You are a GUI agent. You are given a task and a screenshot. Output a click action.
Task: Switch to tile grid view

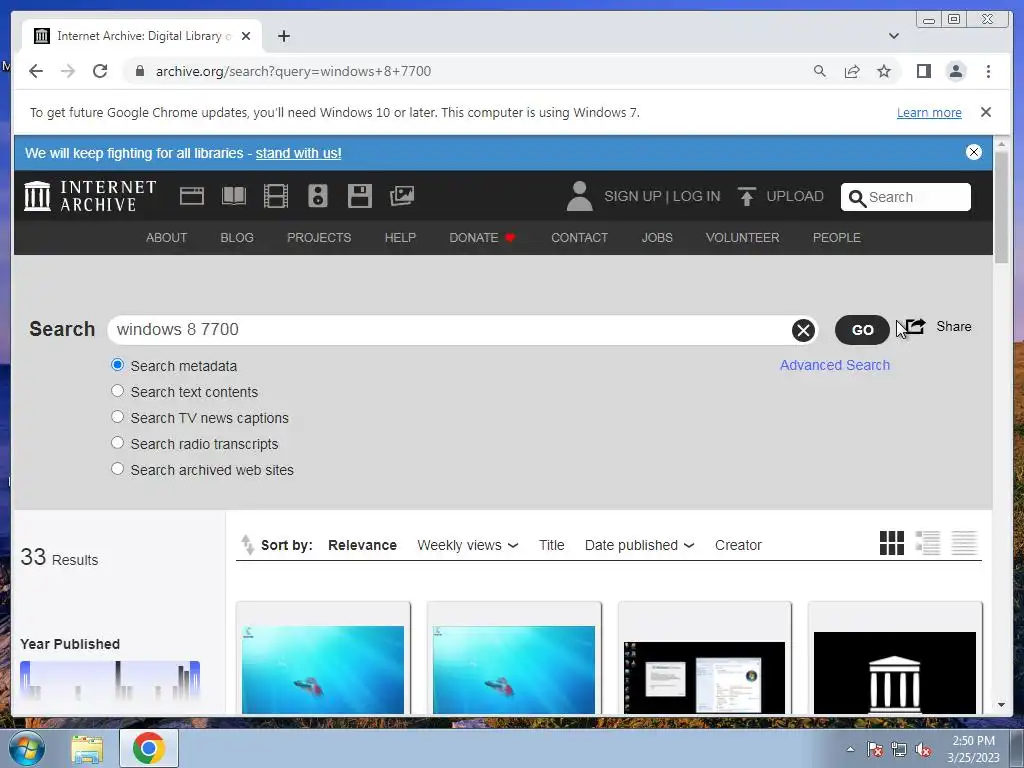click(x=891, y=543)
